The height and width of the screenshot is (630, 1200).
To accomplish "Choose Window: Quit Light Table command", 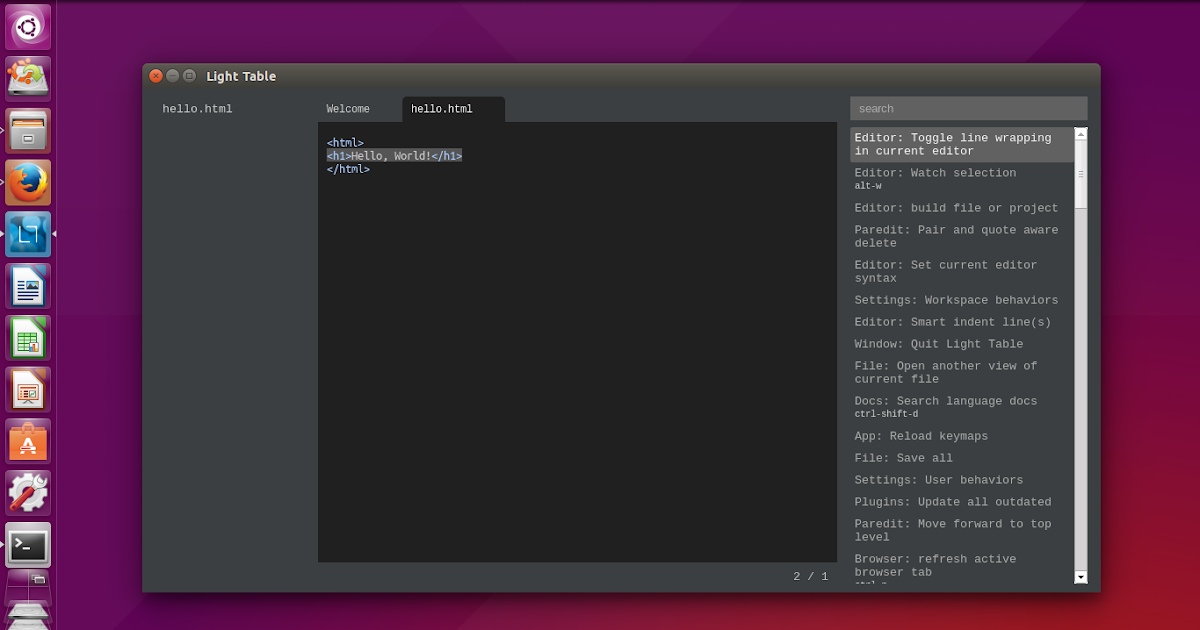I will [x=938, y=343].
